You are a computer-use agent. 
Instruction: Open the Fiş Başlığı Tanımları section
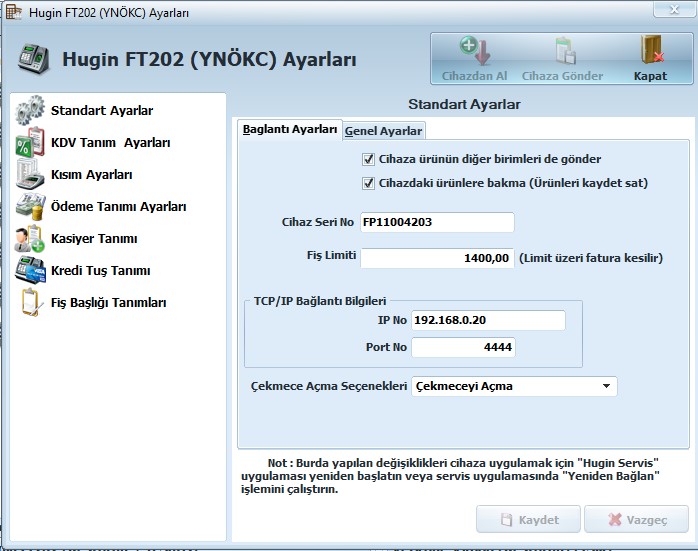coord(109,303)
